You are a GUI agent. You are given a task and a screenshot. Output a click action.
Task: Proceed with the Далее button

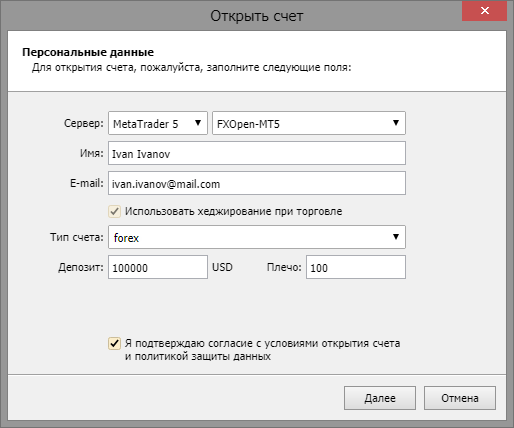click(380, 398)
